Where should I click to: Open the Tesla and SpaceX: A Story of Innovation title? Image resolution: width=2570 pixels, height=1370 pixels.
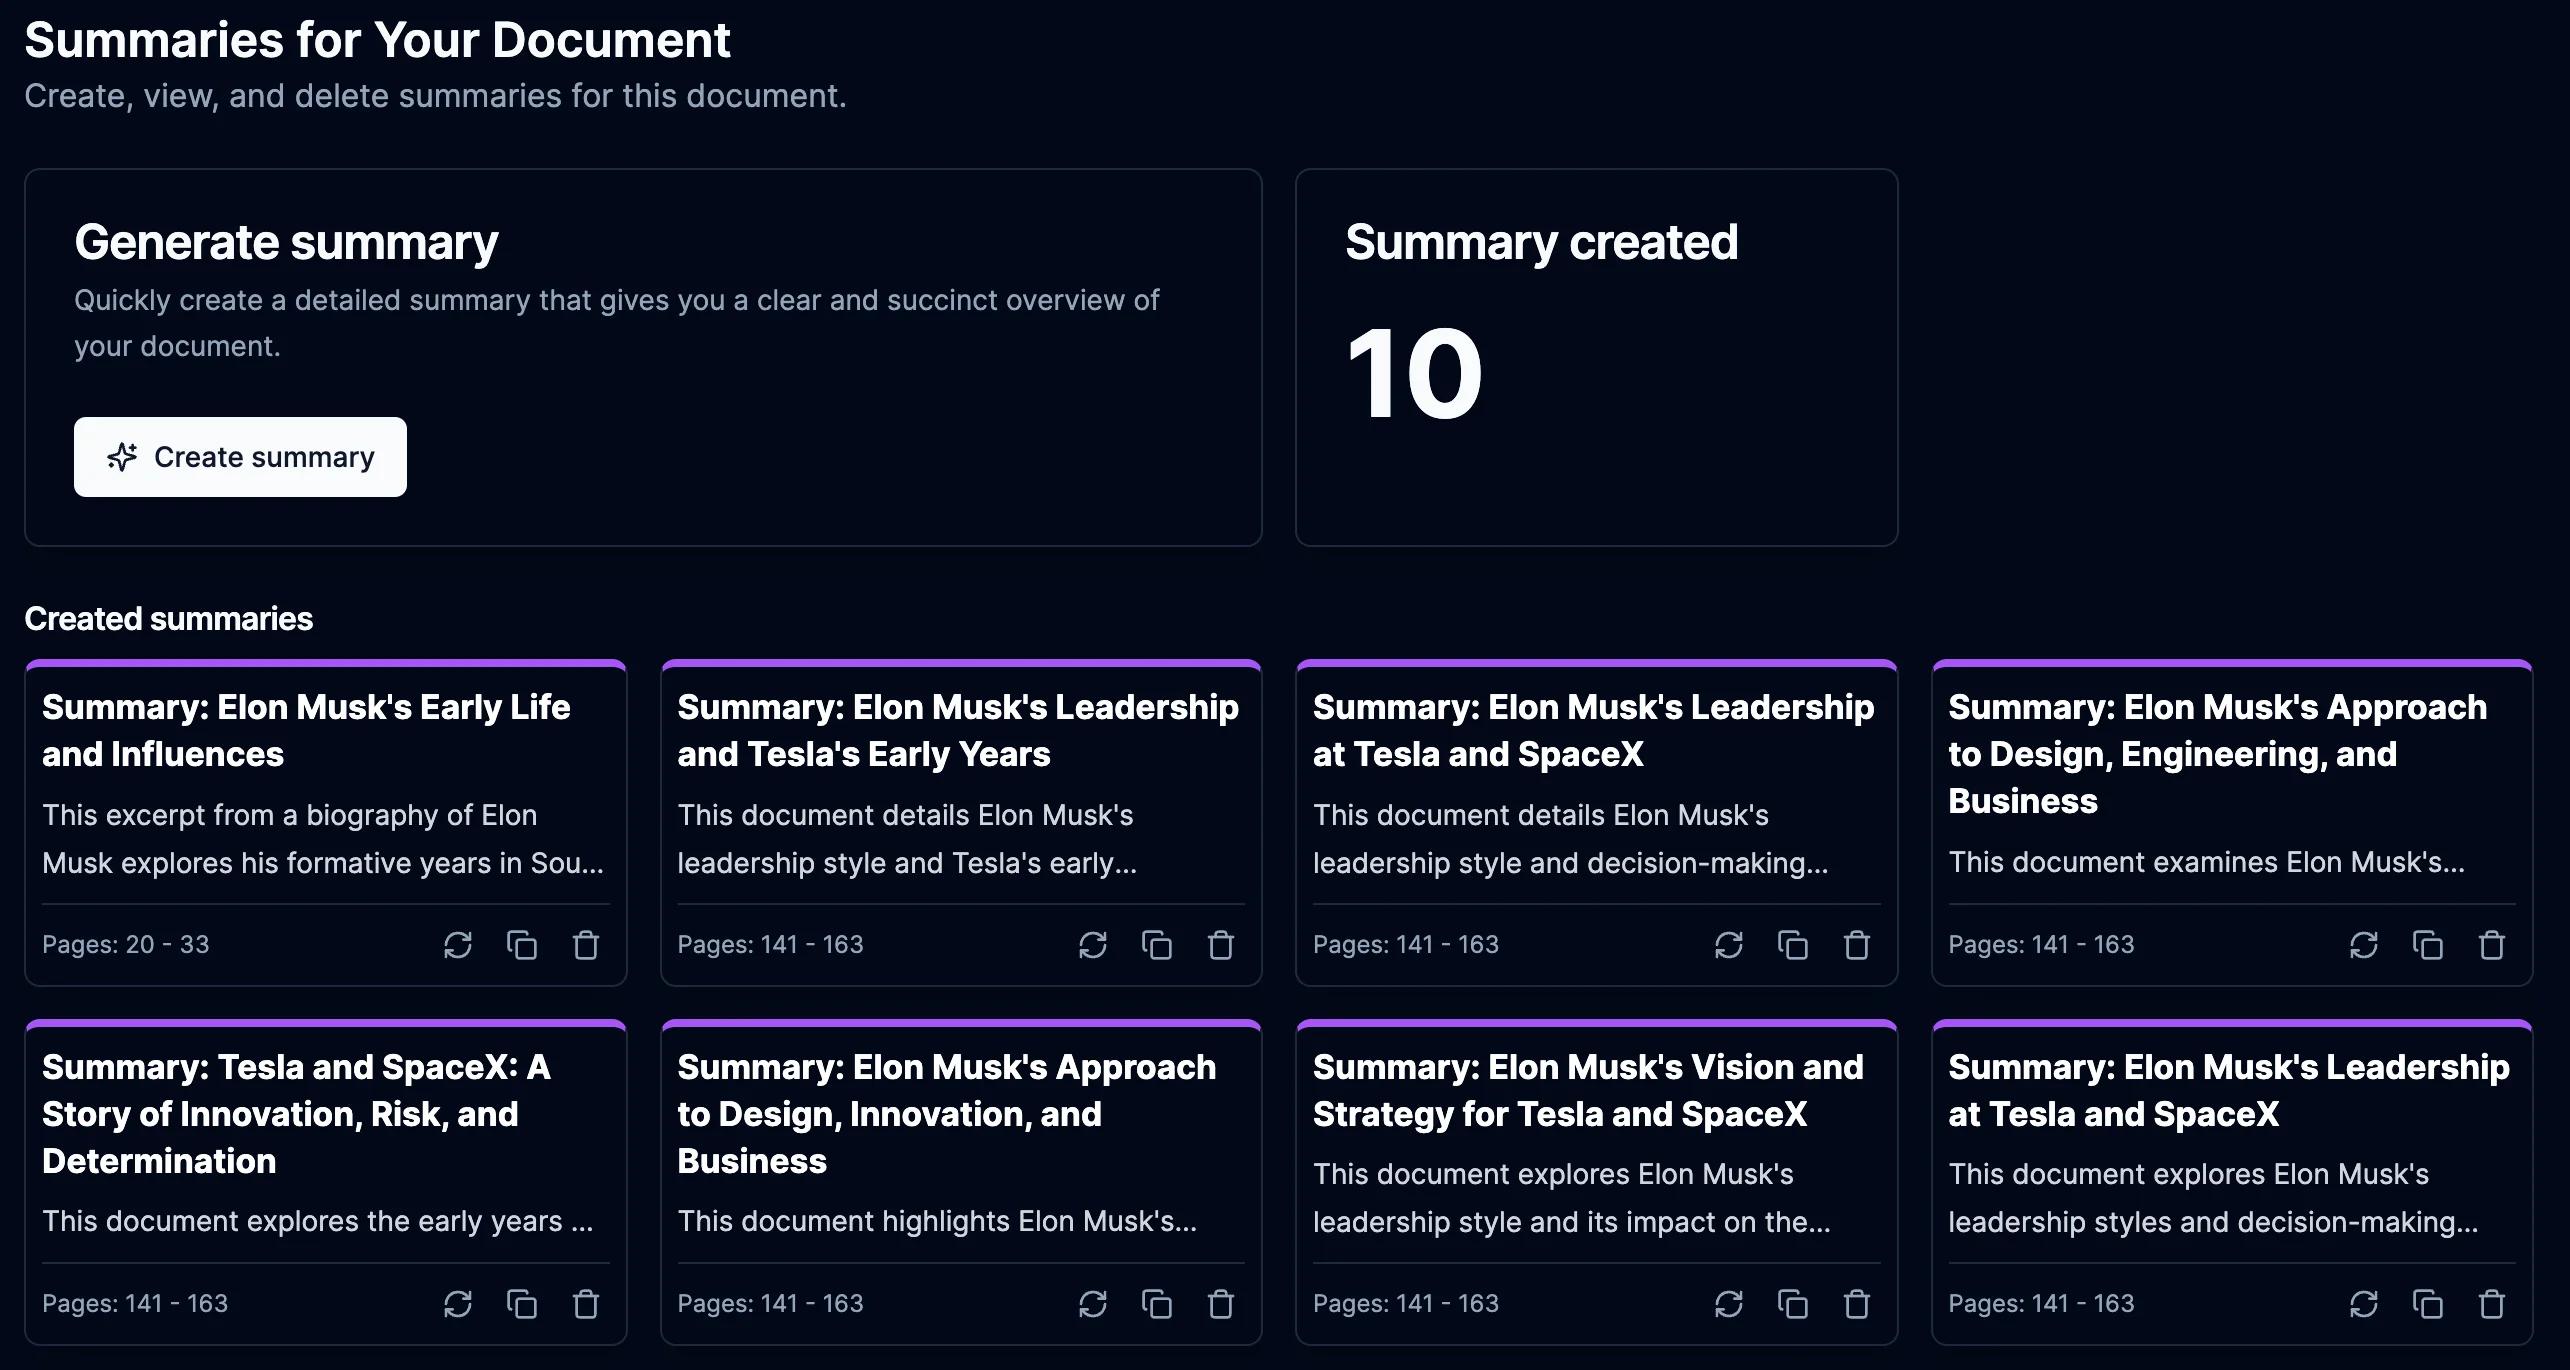[x=296, y=1114]
